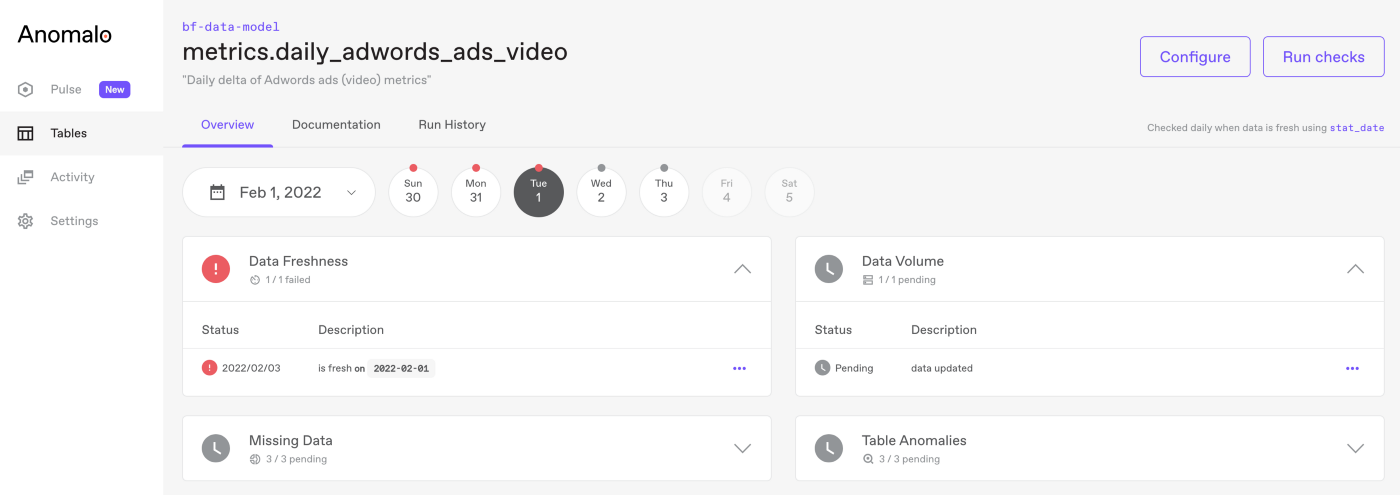Collapse the Data Volume section

tap(1355, 269)
